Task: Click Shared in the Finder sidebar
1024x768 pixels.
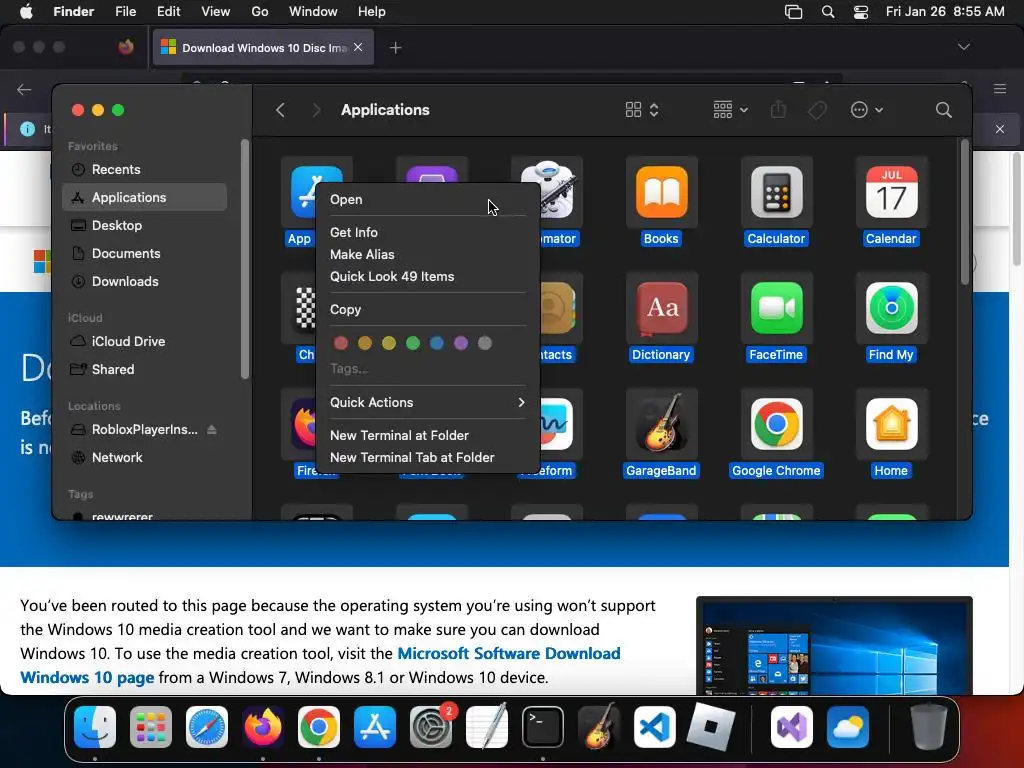Action: coord(144,370)
